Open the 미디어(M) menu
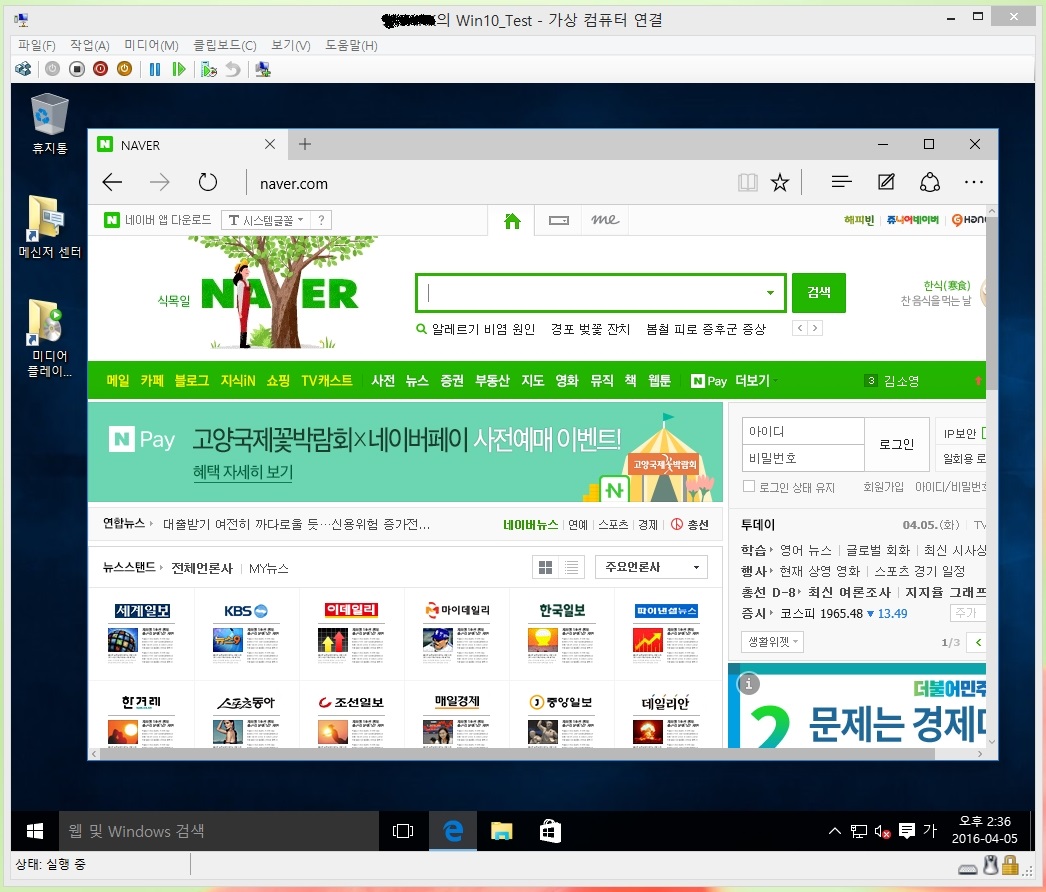The width and height of the screenshot is (1046, 892). (151, 45)
